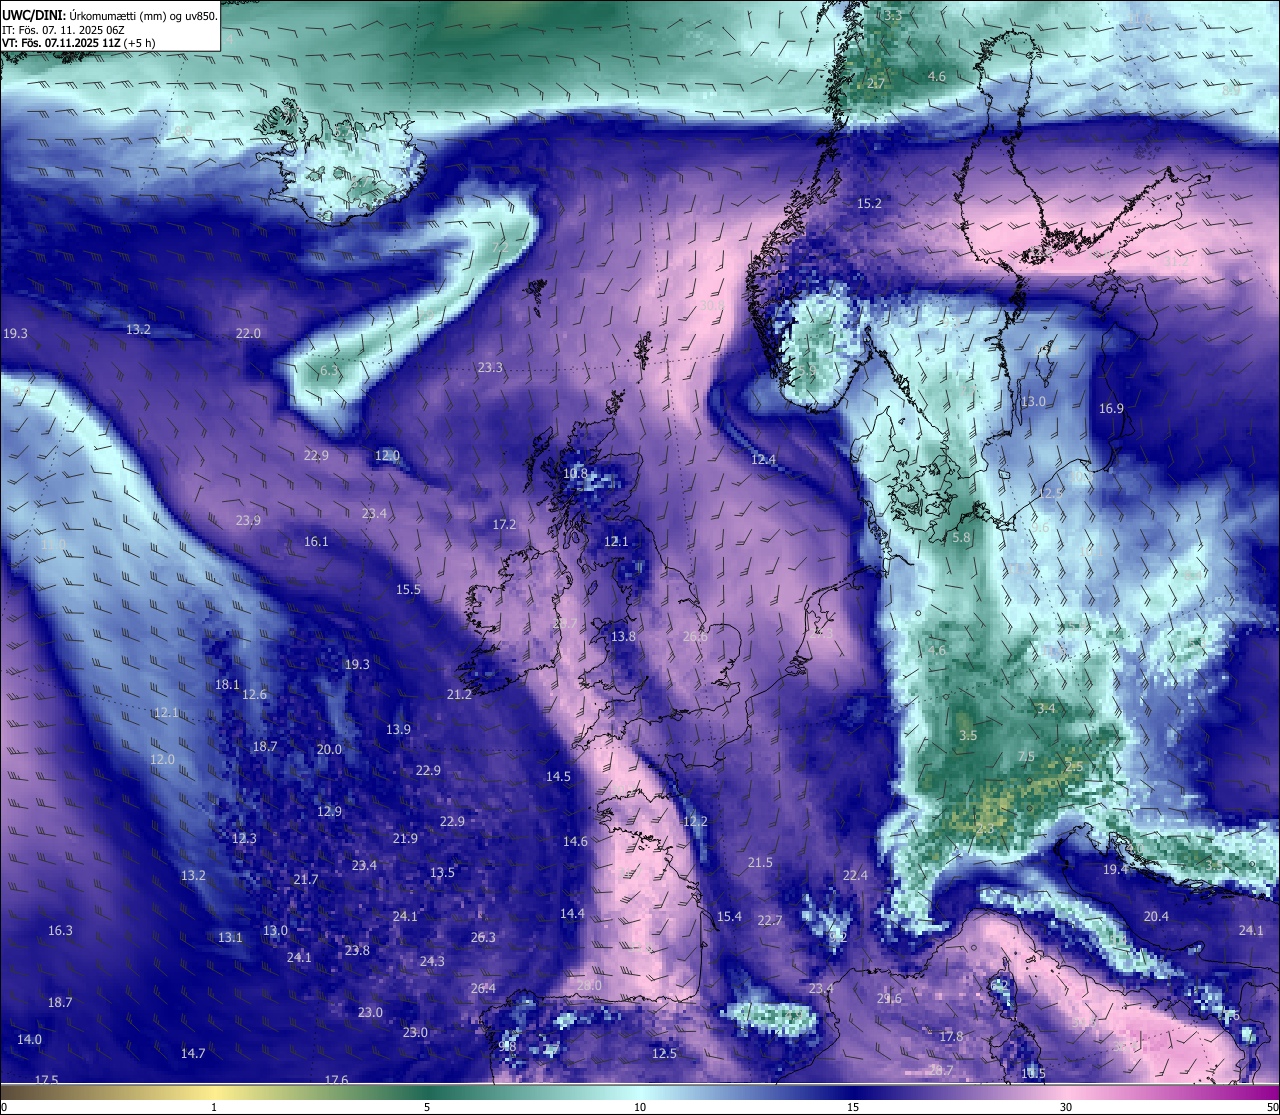
Task: Click the UWC/DINI Úrkomumætti map title
Action: 110,15
